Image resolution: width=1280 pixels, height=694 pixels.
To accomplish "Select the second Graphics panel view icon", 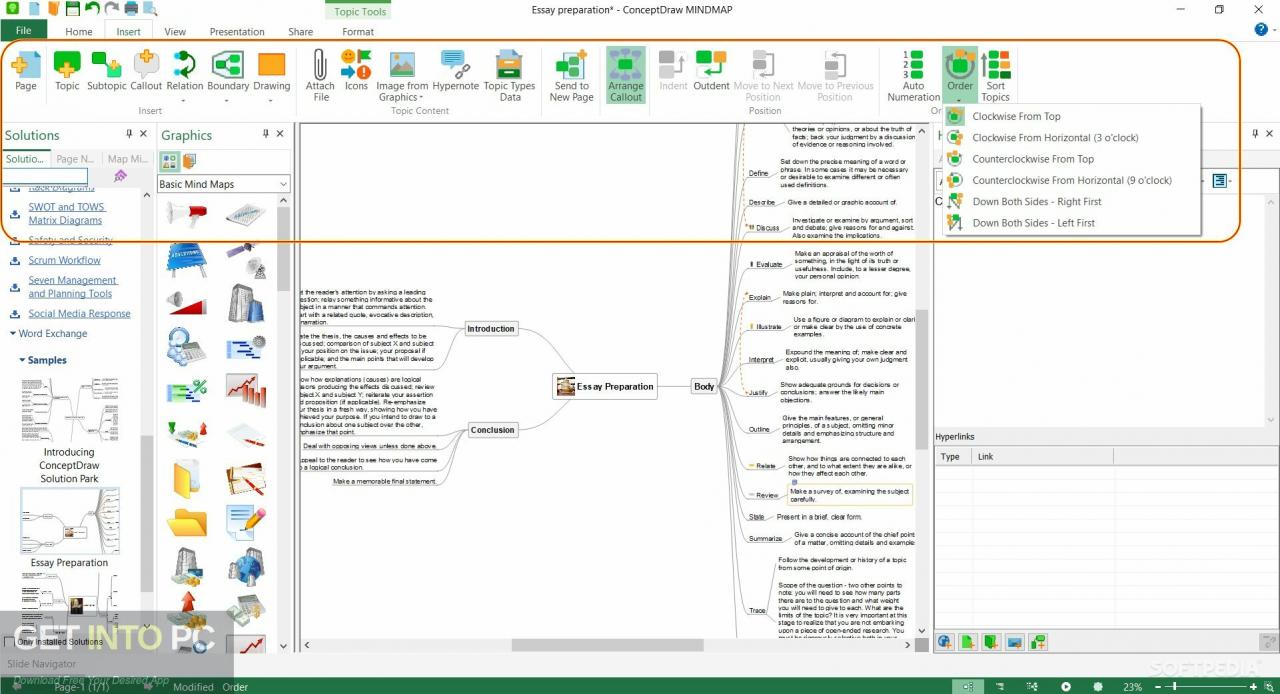I will (189, 161).
